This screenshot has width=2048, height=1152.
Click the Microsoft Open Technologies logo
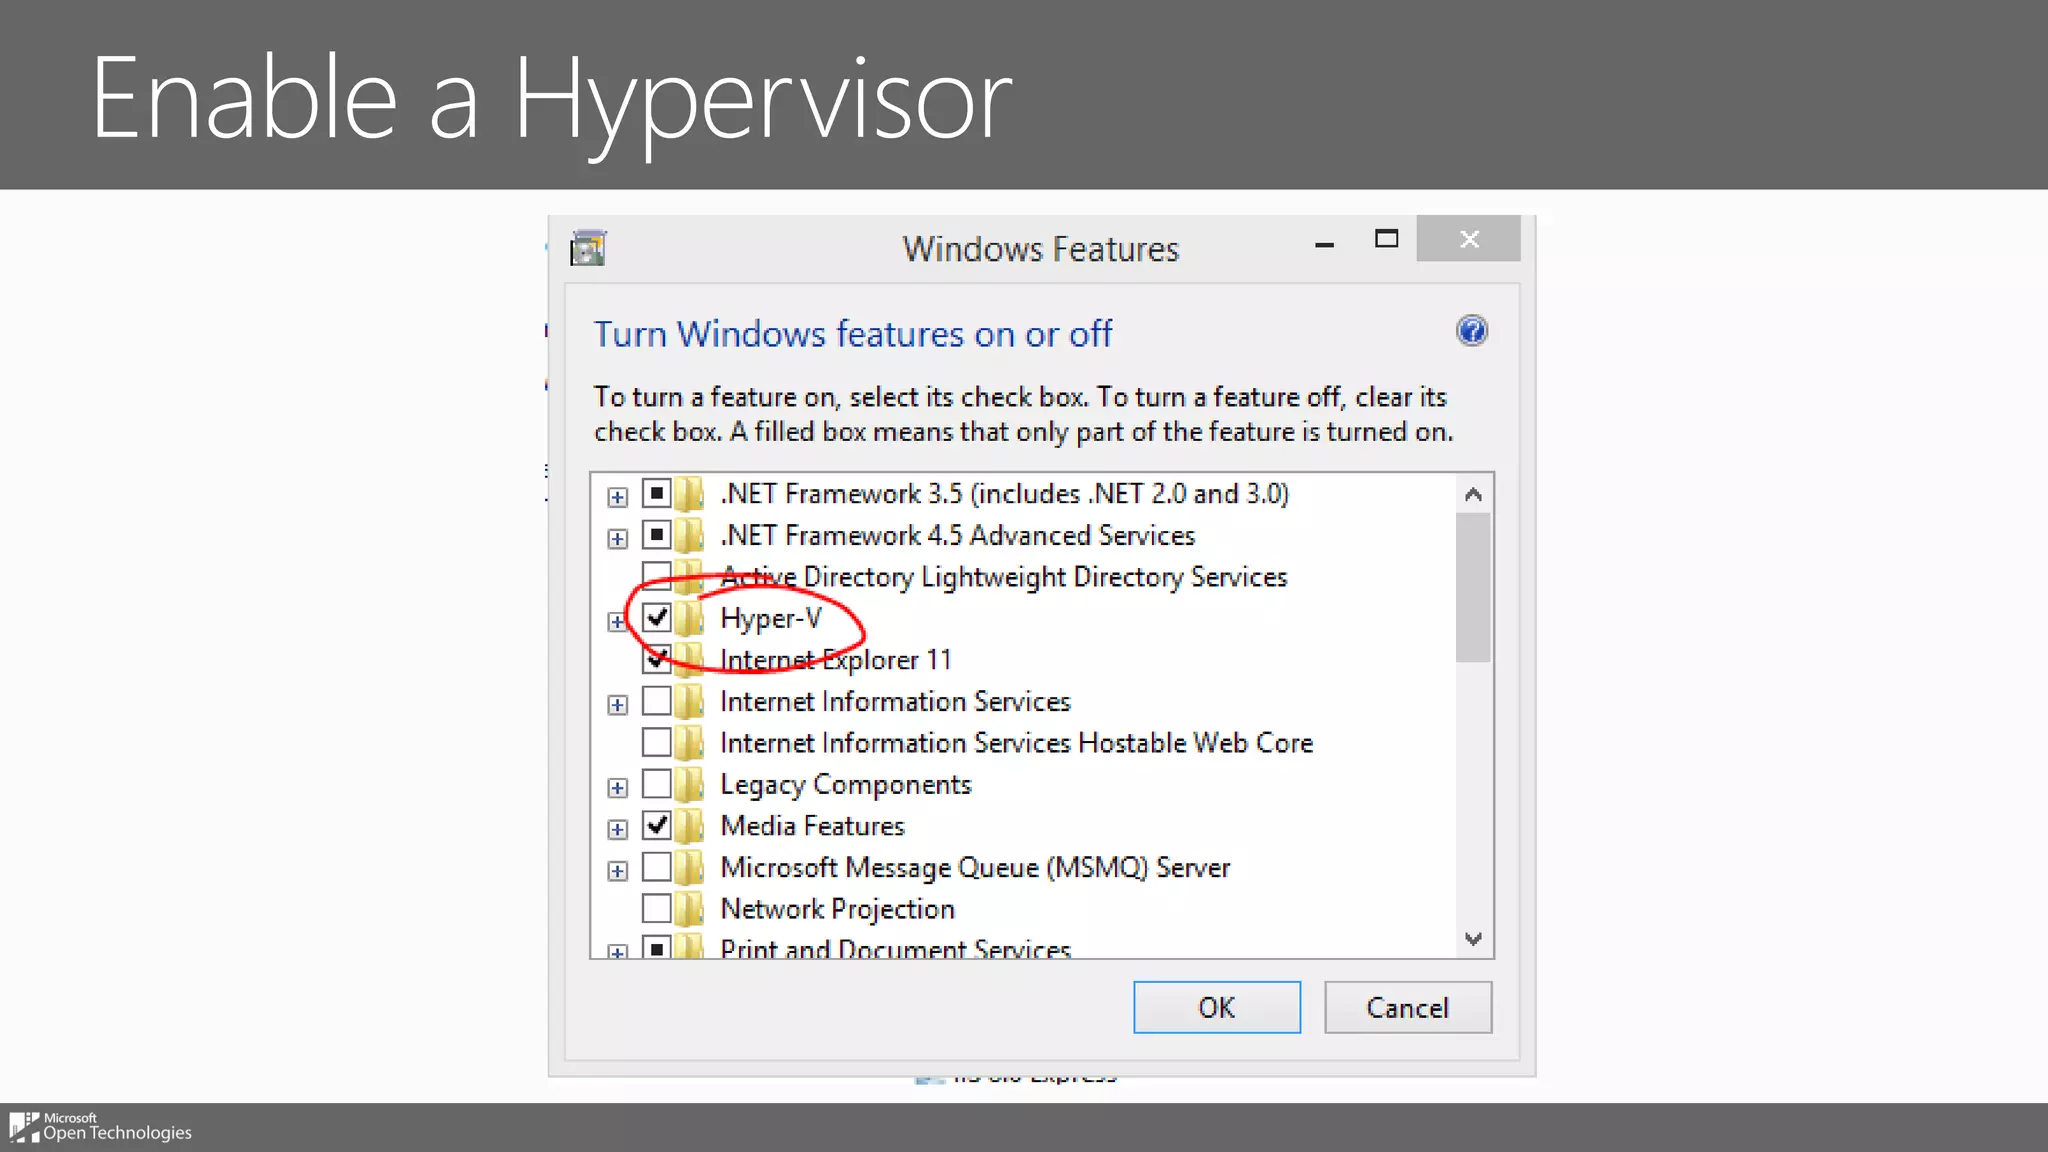point(100,1127)
